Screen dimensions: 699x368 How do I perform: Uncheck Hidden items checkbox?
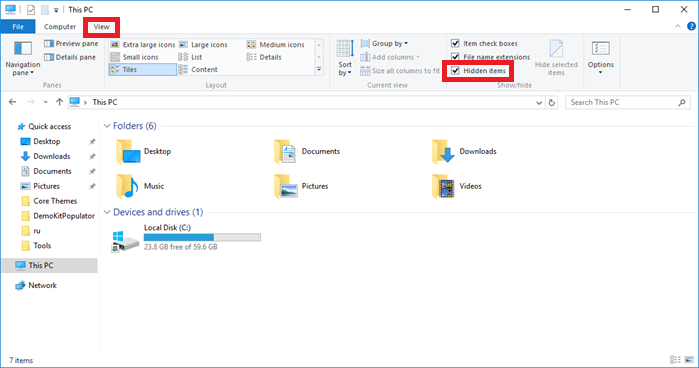click(x=455, y=70)
